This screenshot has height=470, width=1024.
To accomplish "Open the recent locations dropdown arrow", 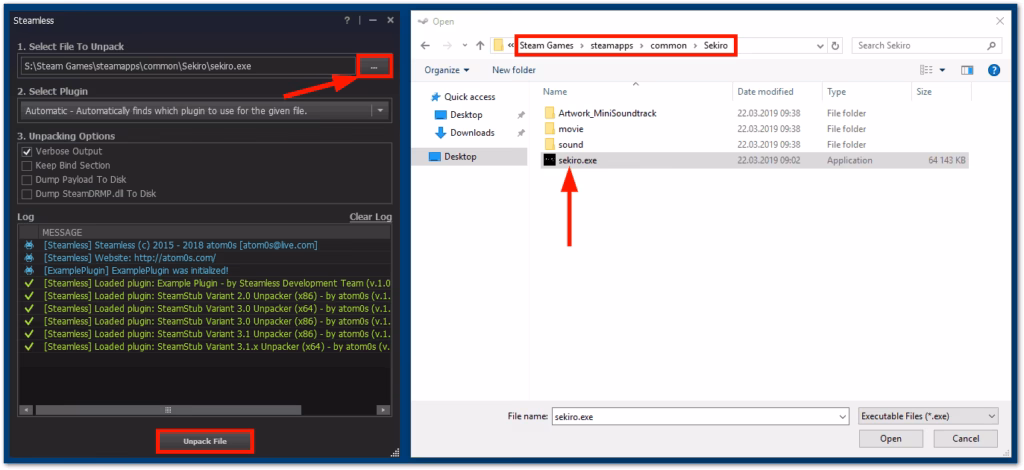I will click(x=464, y=46).
